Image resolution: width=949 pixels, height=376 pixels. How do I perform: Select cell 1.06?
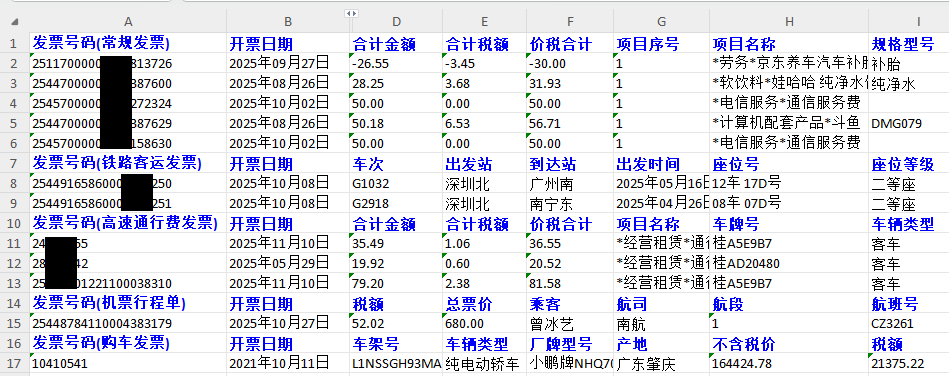click(x=484, y=243)
